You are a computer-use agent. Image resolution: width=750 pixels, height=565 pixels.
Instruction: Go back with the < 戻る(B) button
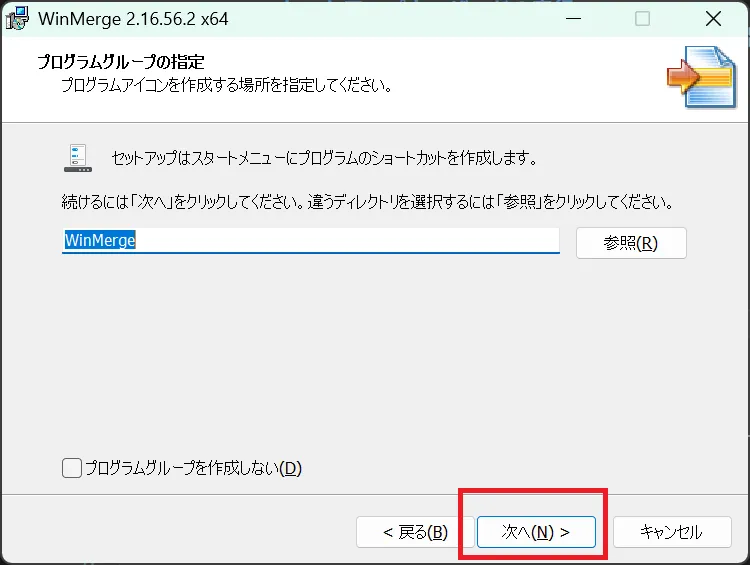[415, 532]
